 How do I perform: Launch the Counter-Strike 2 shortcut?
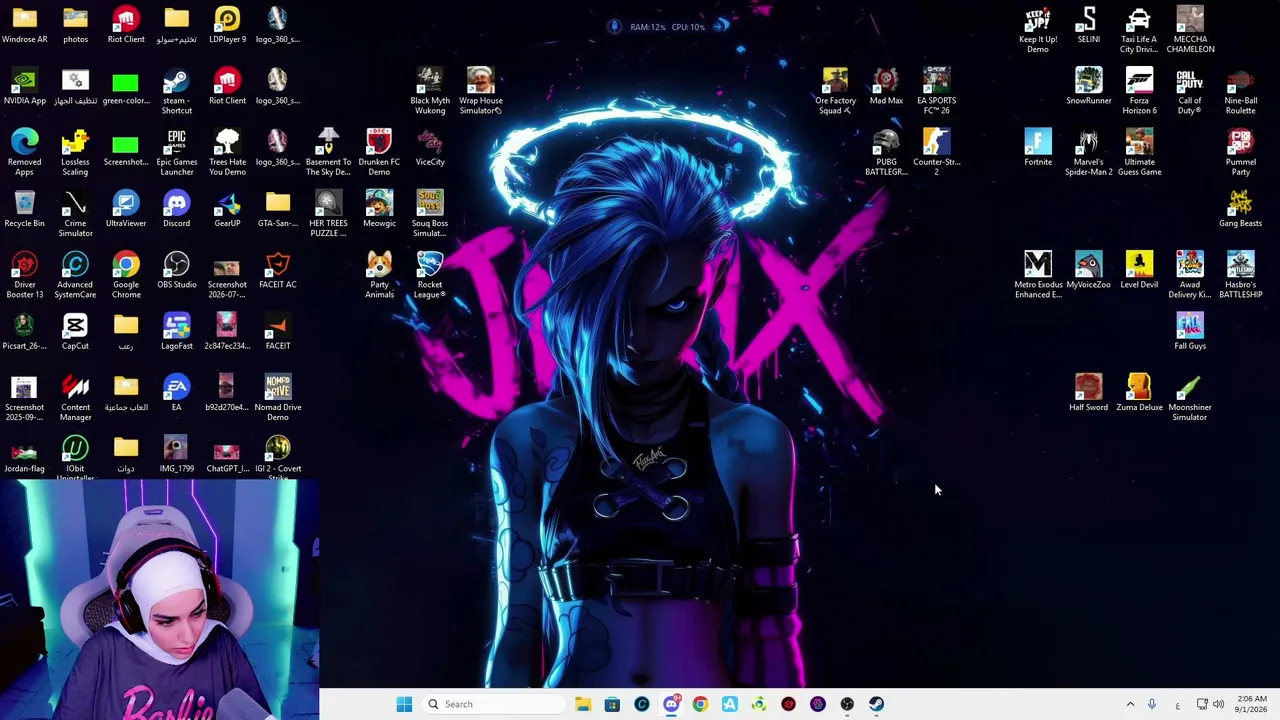coord(936,153)
